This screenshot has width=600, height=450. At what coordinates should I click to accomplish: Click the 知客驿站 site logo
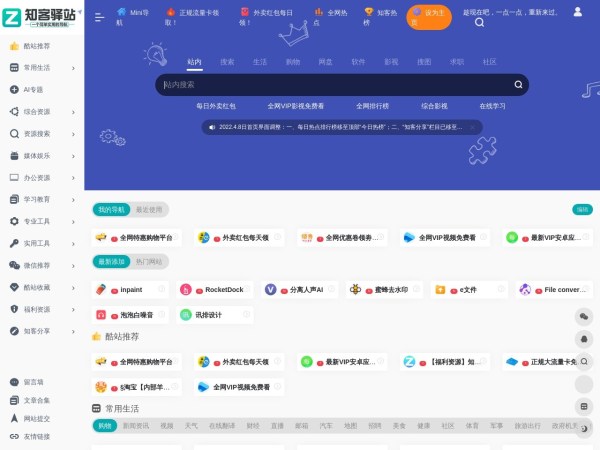tap(41, 17)
